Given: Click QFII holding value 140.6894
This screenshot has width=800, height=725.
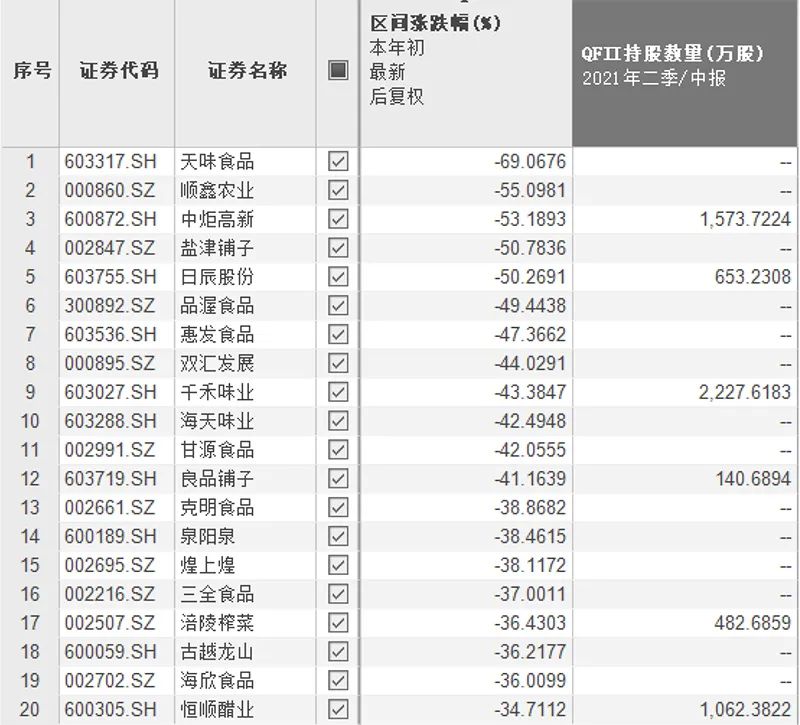Looking at the screenshot, I should click(x=753, y=479).
